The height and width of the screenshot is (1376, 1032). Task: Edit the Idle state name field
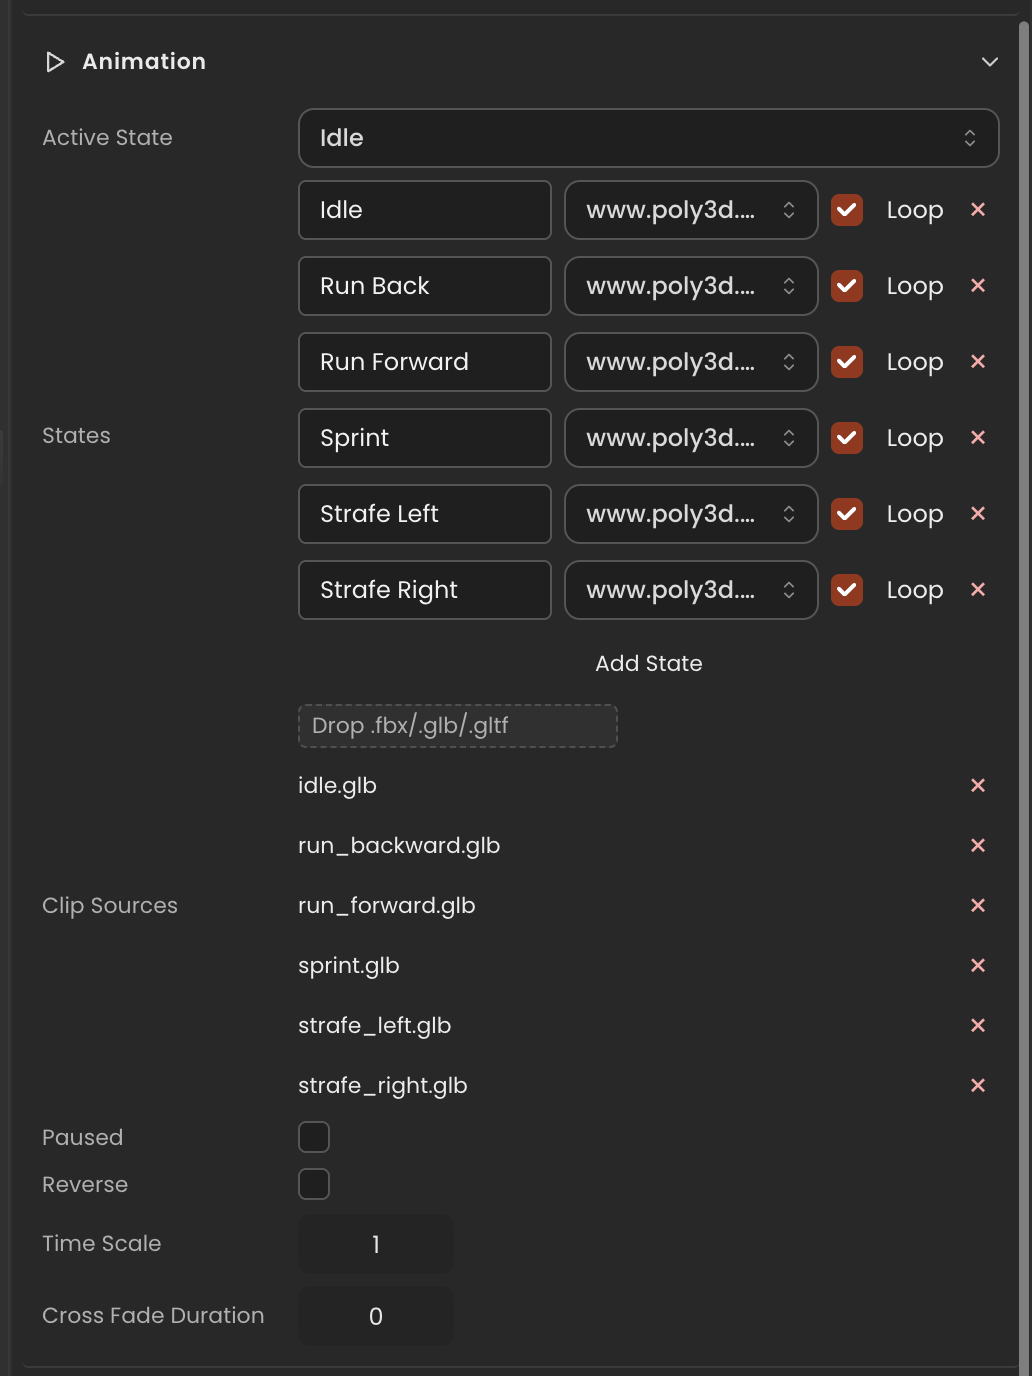(x=425, y=210)
